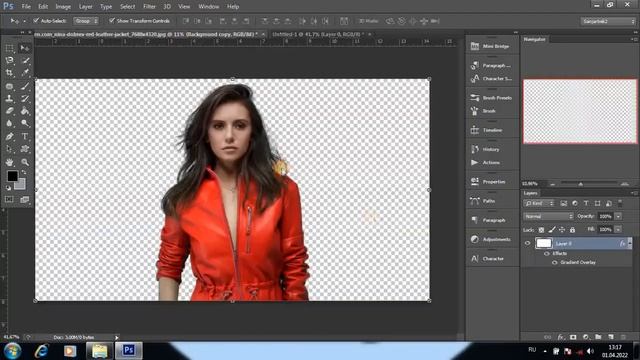
Task: Reset default foreground and background colors
Action: tap(8, 188)
